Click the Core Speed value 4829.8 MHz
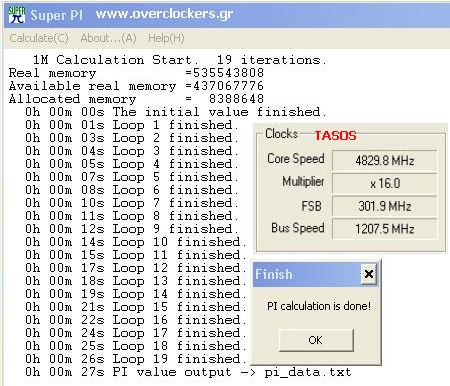The height and width of the screenshot is (386, 450). tap(384, 161)
